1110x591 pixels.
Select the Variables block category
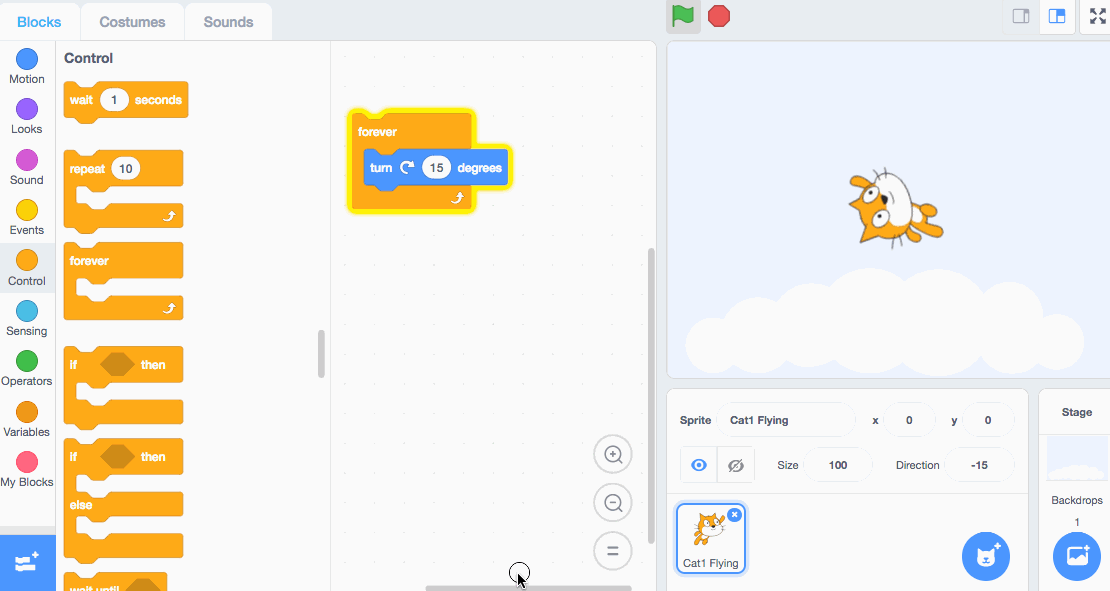pos(27,420)
